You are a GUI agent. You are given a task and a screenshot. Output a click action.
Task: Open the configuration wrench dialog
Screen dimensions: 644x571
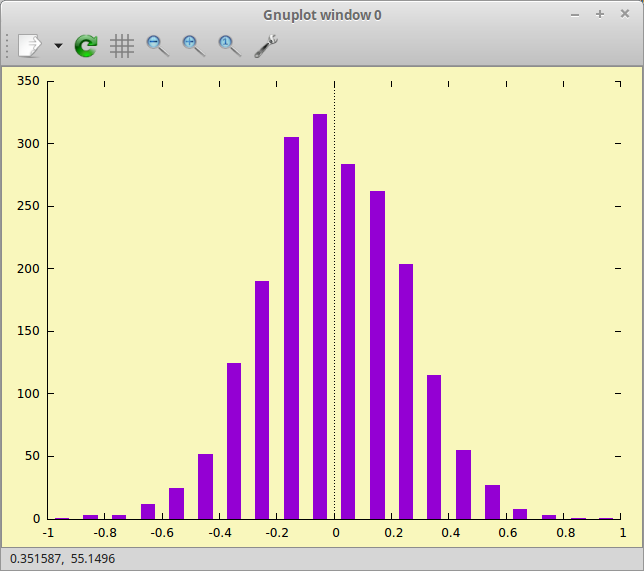(266, 45)
